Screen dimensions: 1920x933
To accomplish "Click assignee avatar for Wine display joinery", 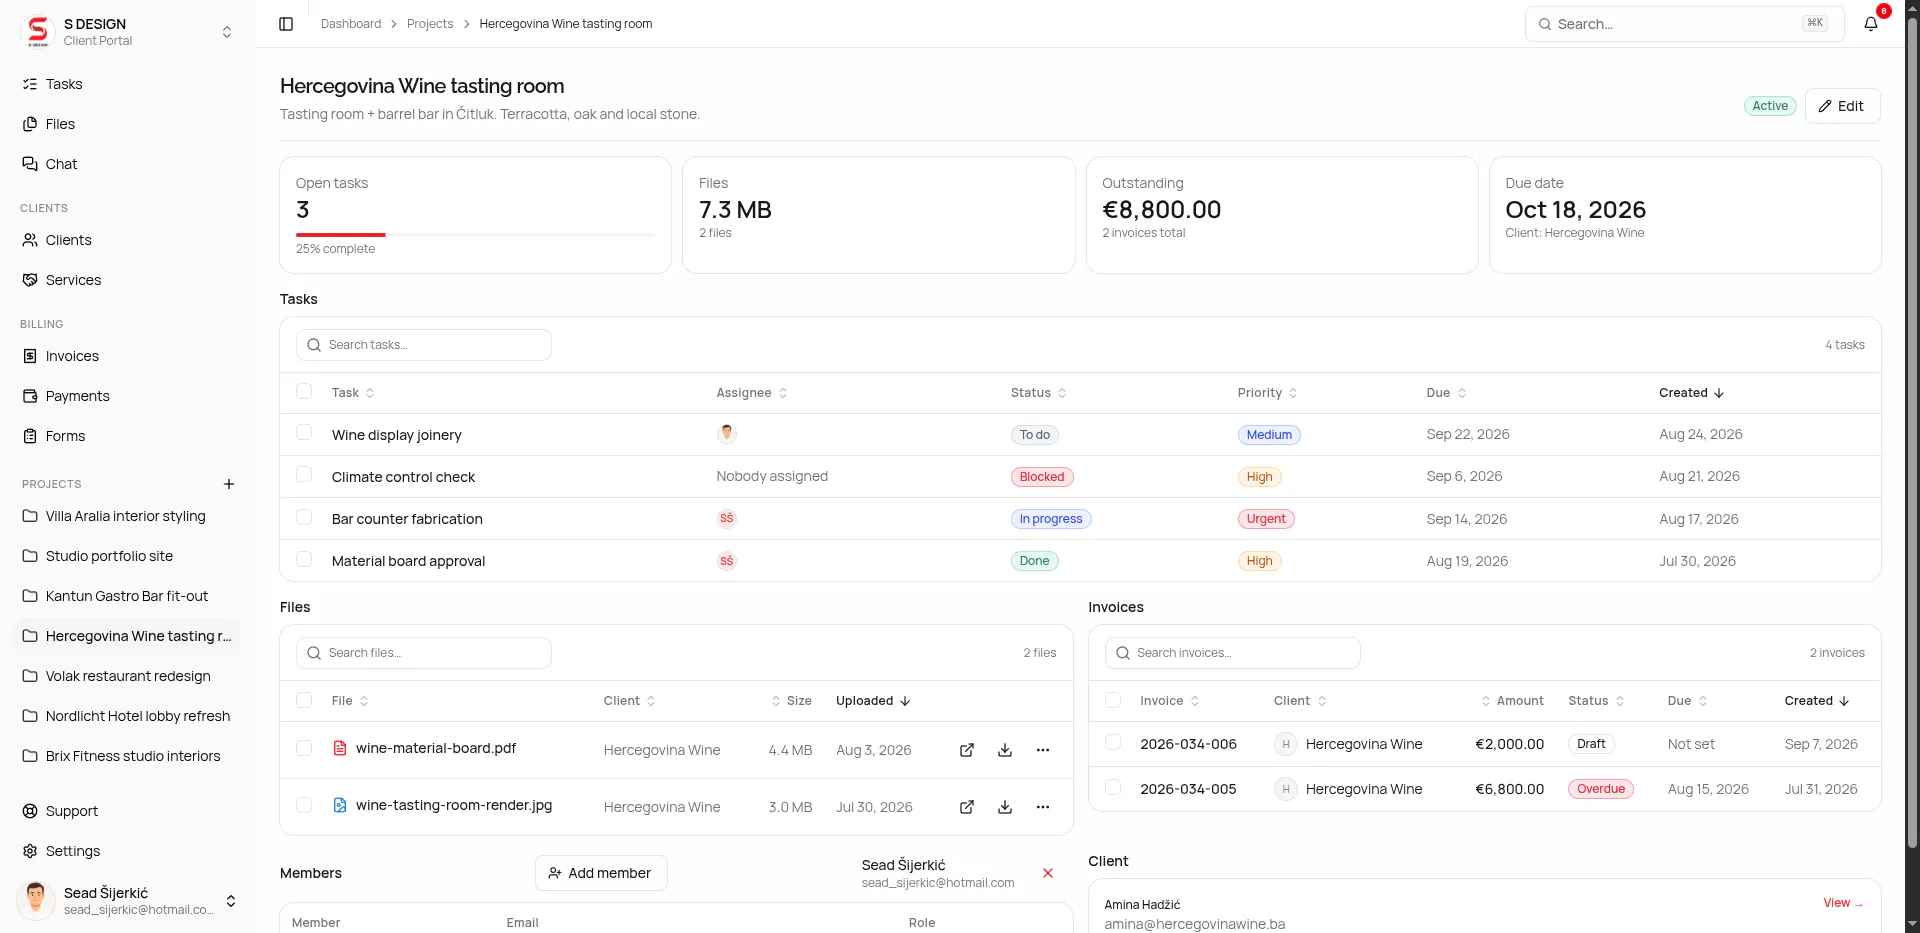I will point(727,434).
